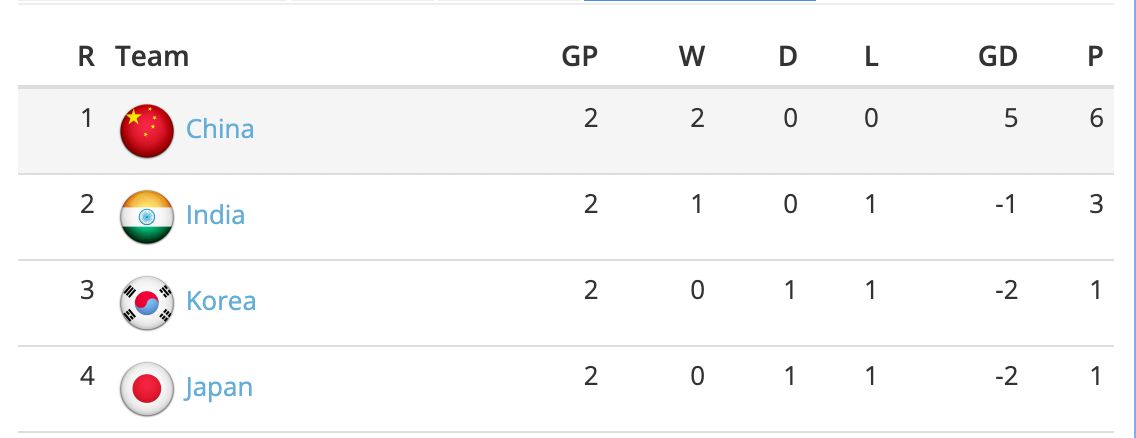Click rank number 4 in Japan's row
This screenshot has height=438, width=1136.
tap(87, 377)
